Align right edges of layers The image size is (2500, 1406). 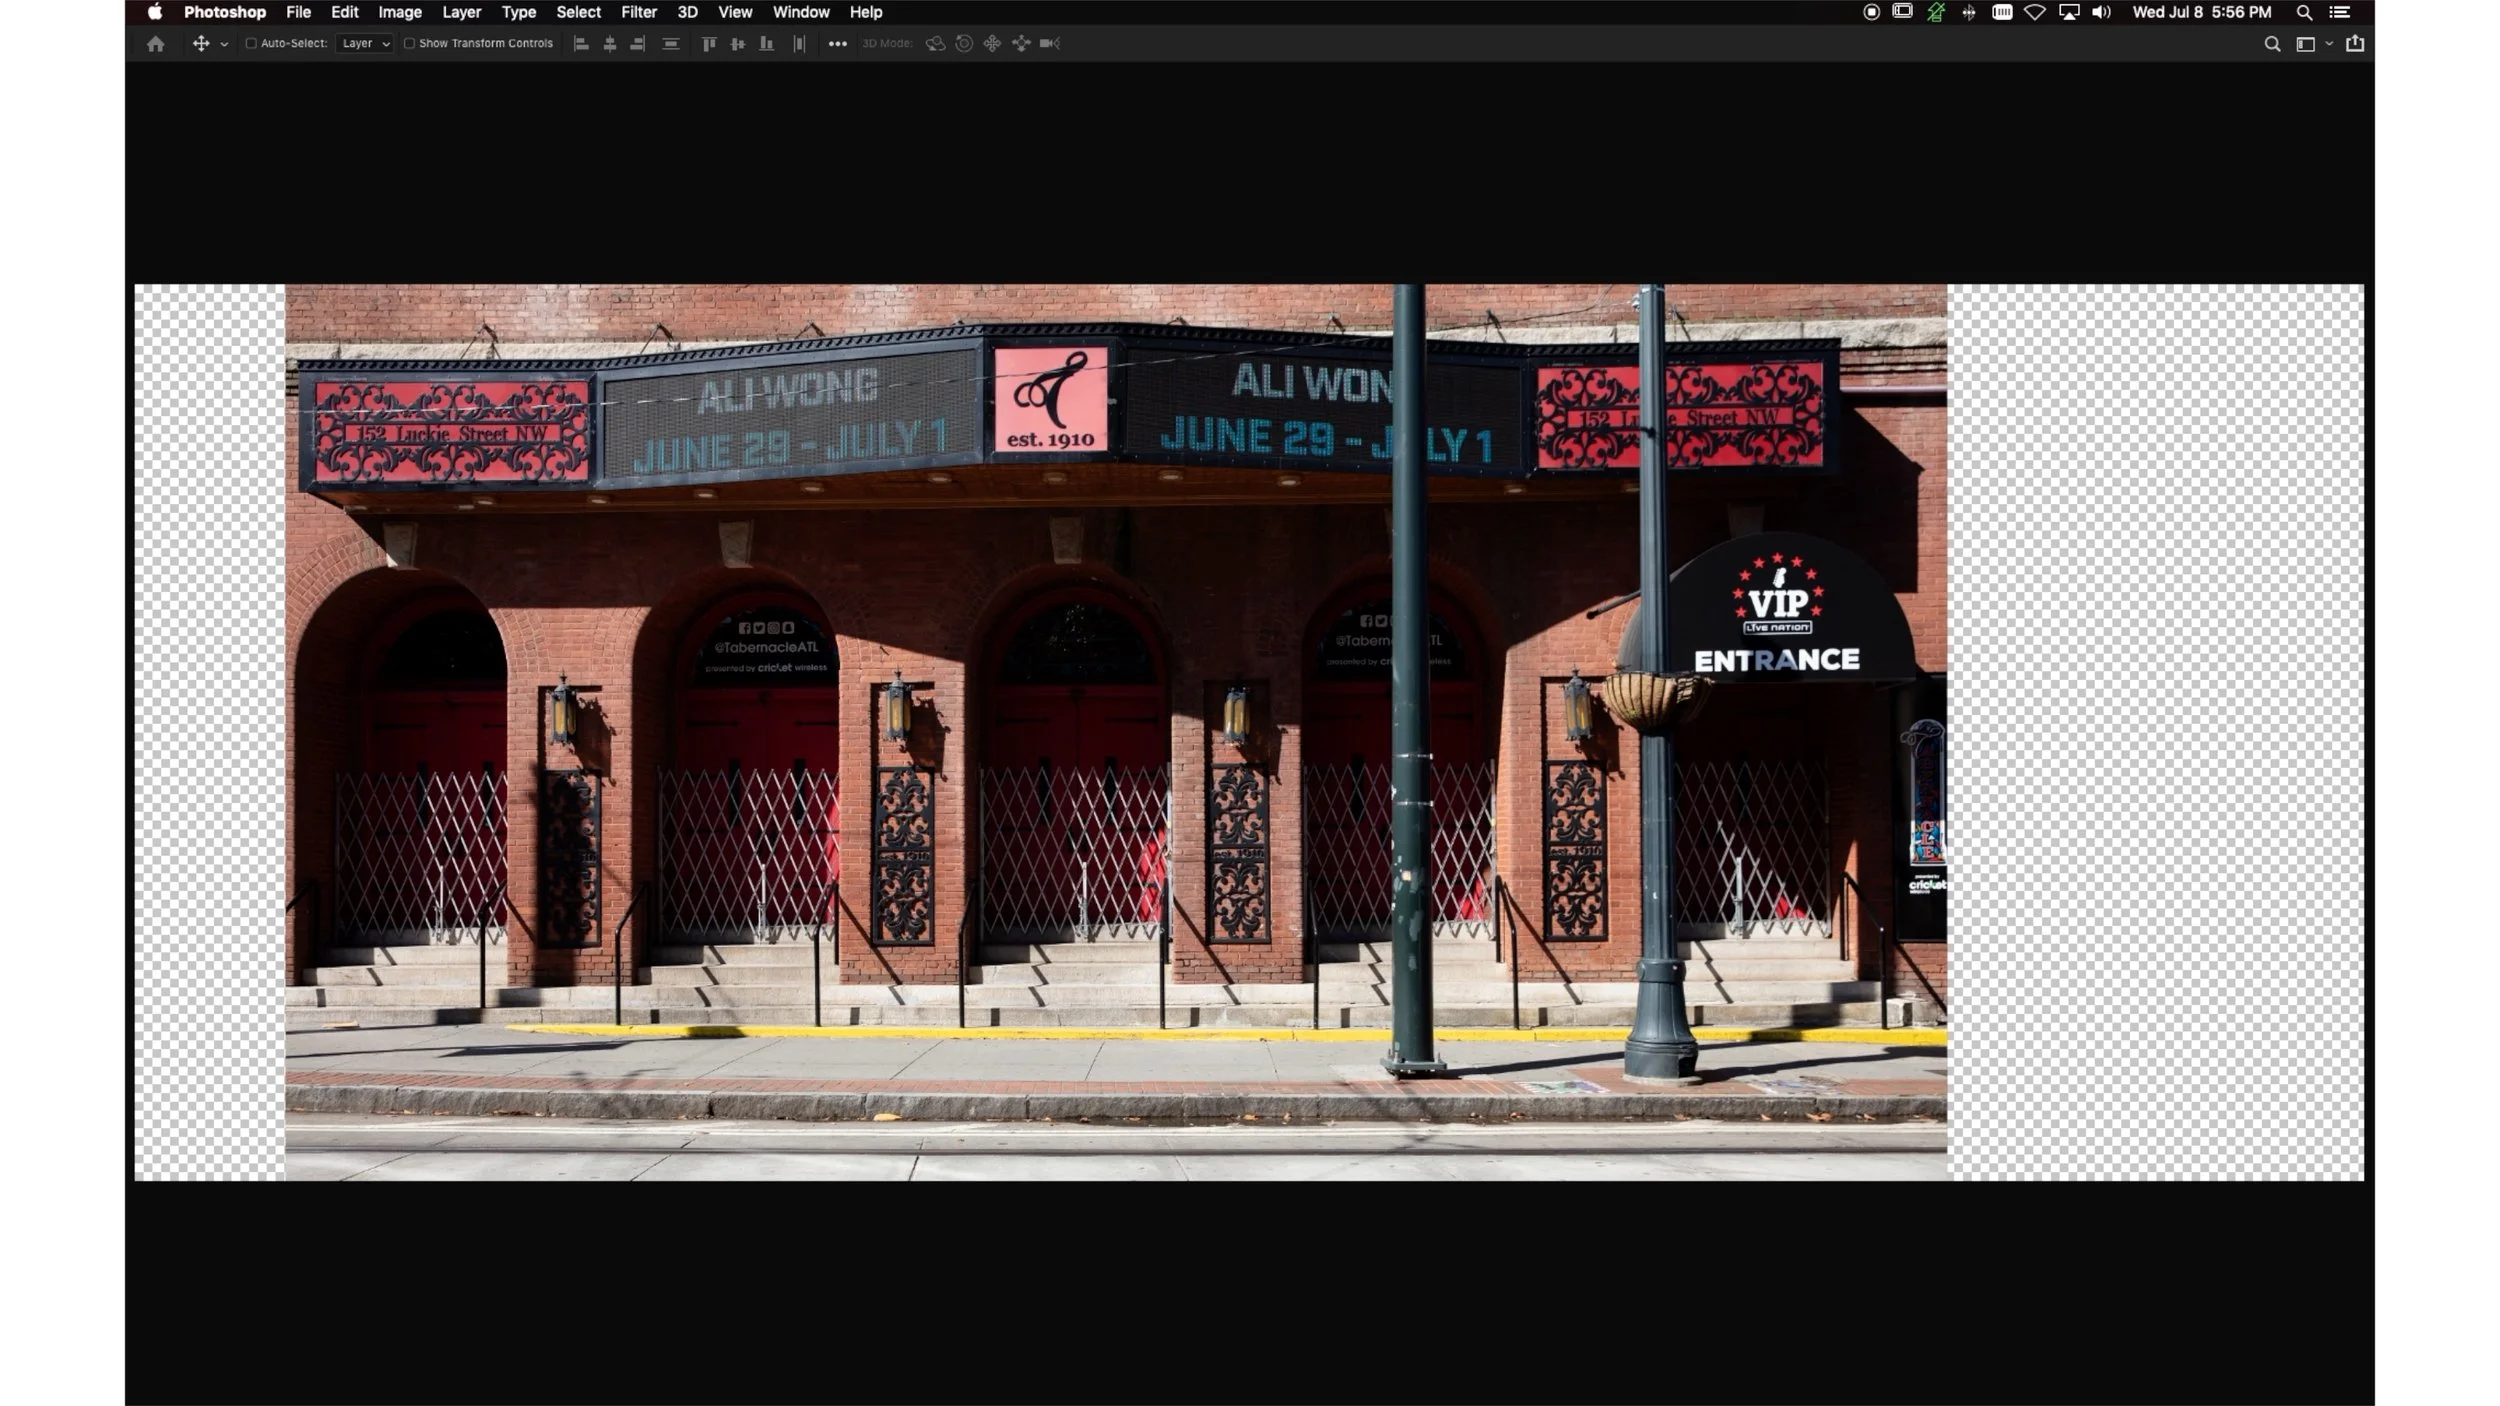(x=638, y=44)
